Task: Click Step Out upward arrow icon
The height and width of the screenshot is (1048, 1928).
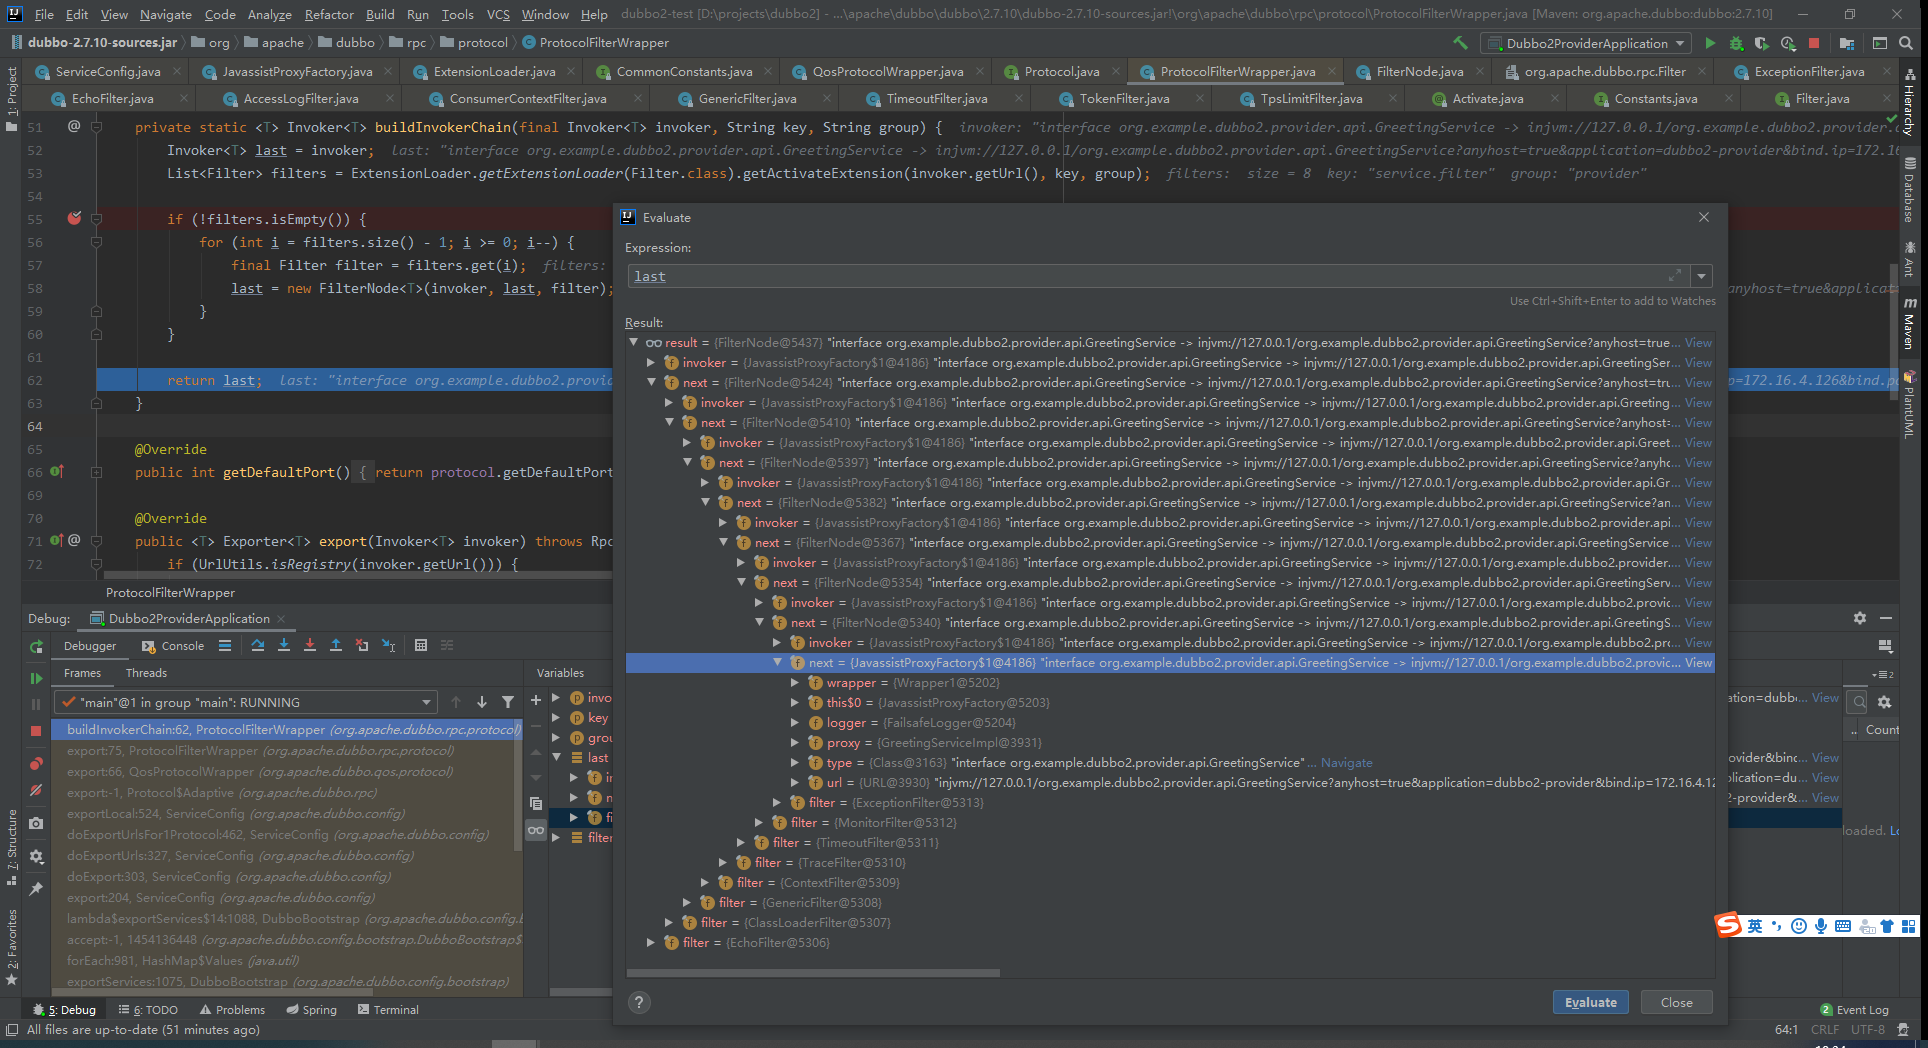Action: pyautogui.click(x=336, y=646)
